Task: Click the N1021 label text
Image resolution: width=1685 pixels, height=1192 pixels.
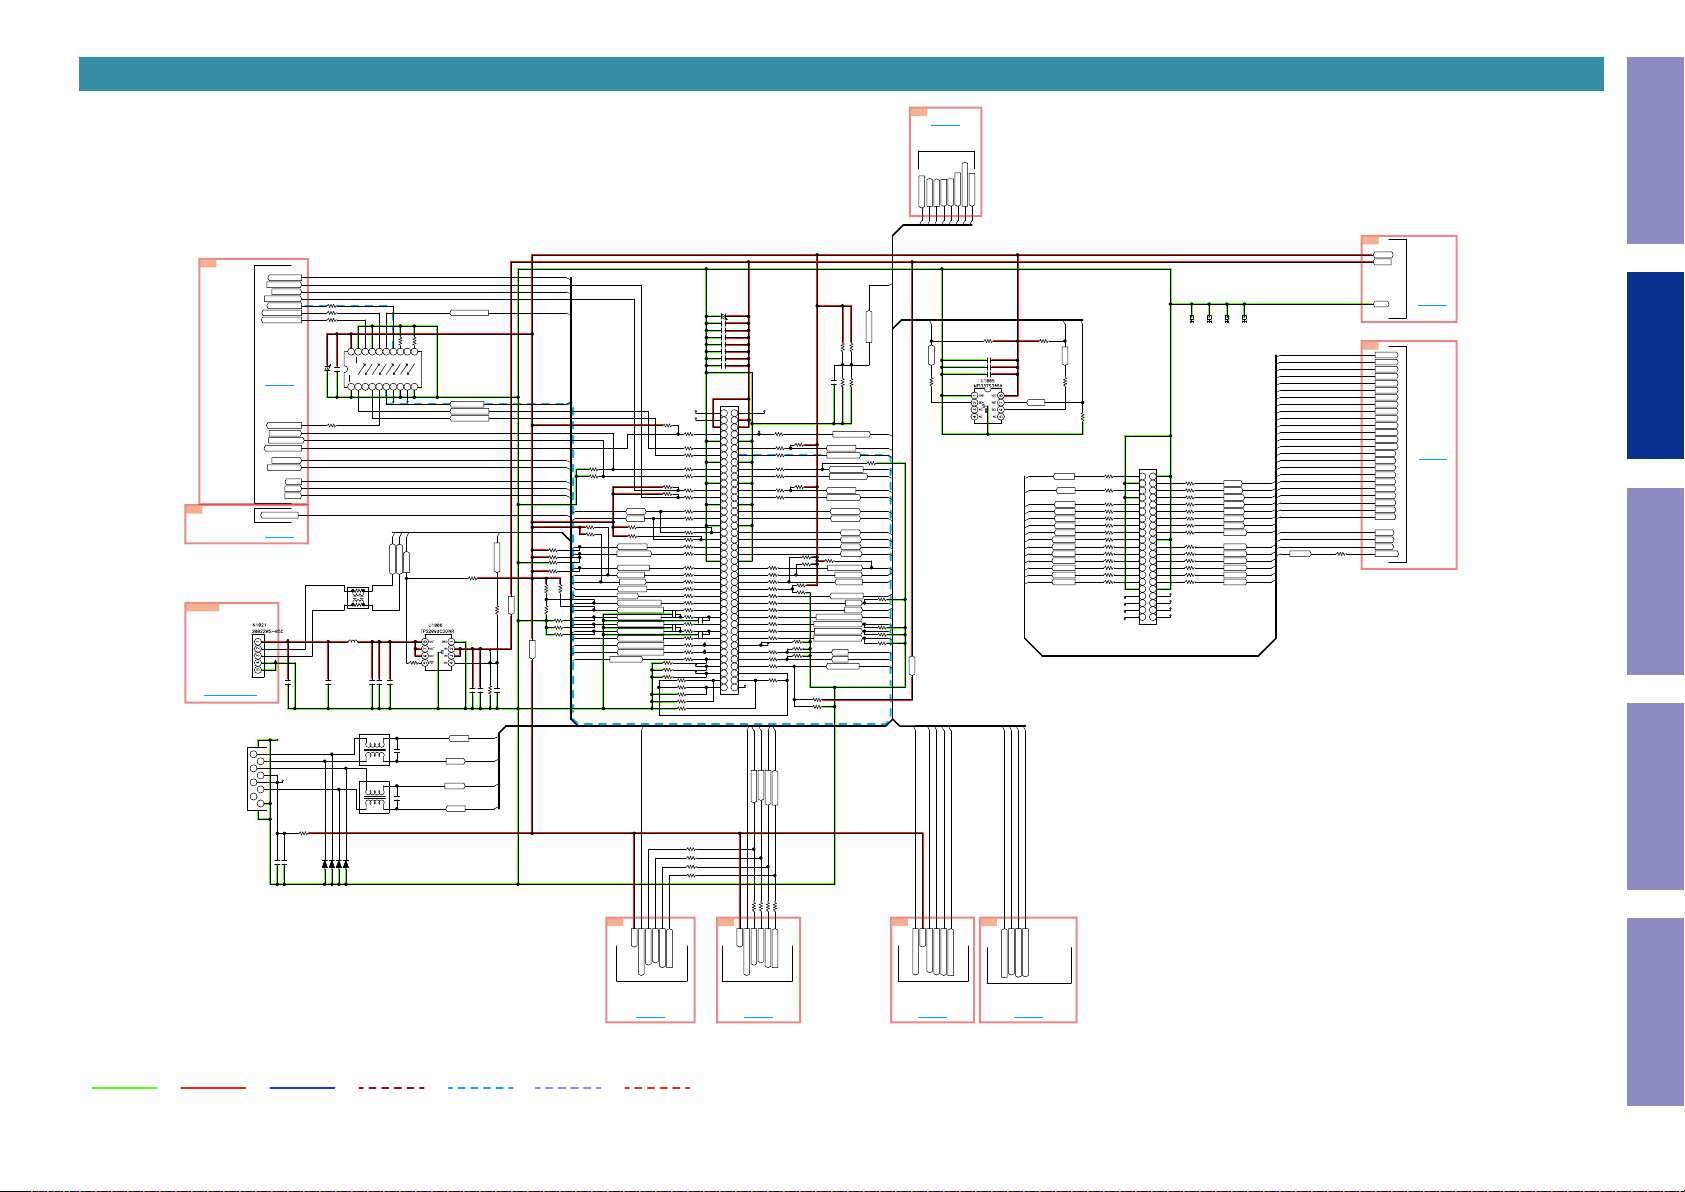Action: pyautogui.click(x=260, y=625)
